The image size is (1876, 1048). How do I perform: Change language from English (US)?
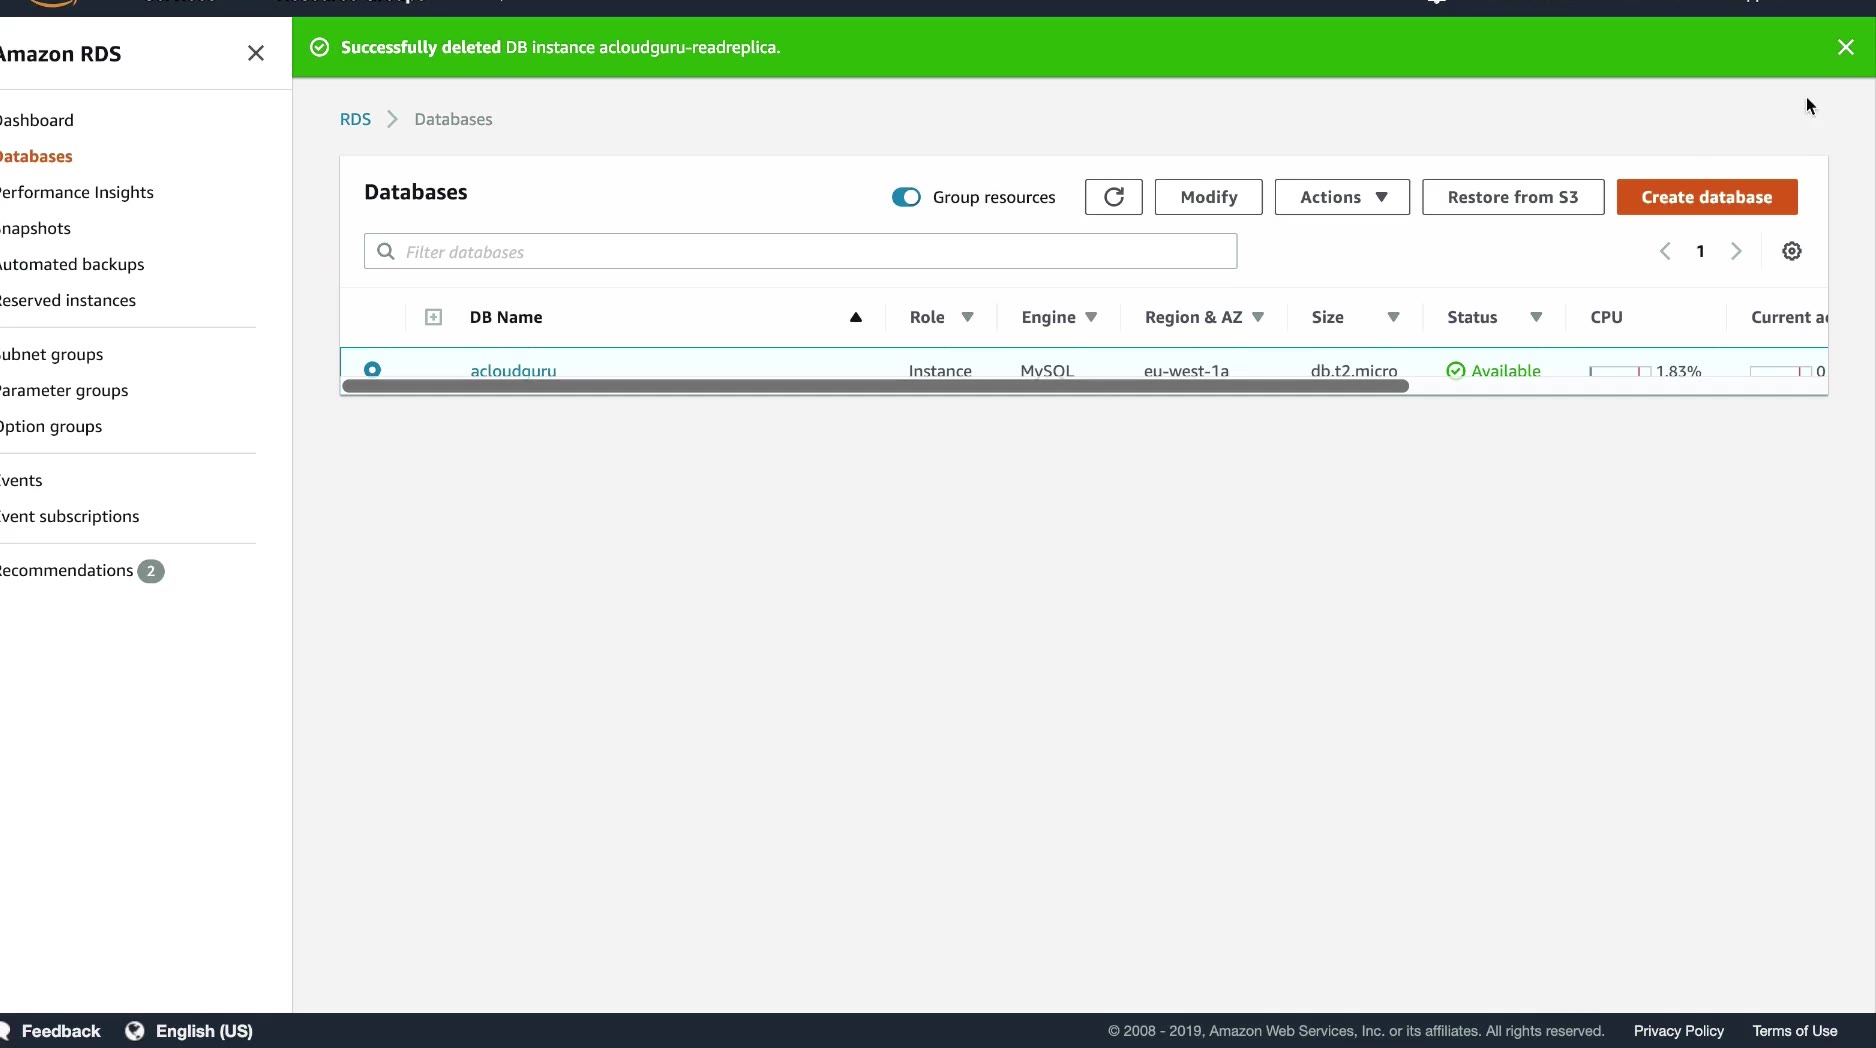[204, 1031]
